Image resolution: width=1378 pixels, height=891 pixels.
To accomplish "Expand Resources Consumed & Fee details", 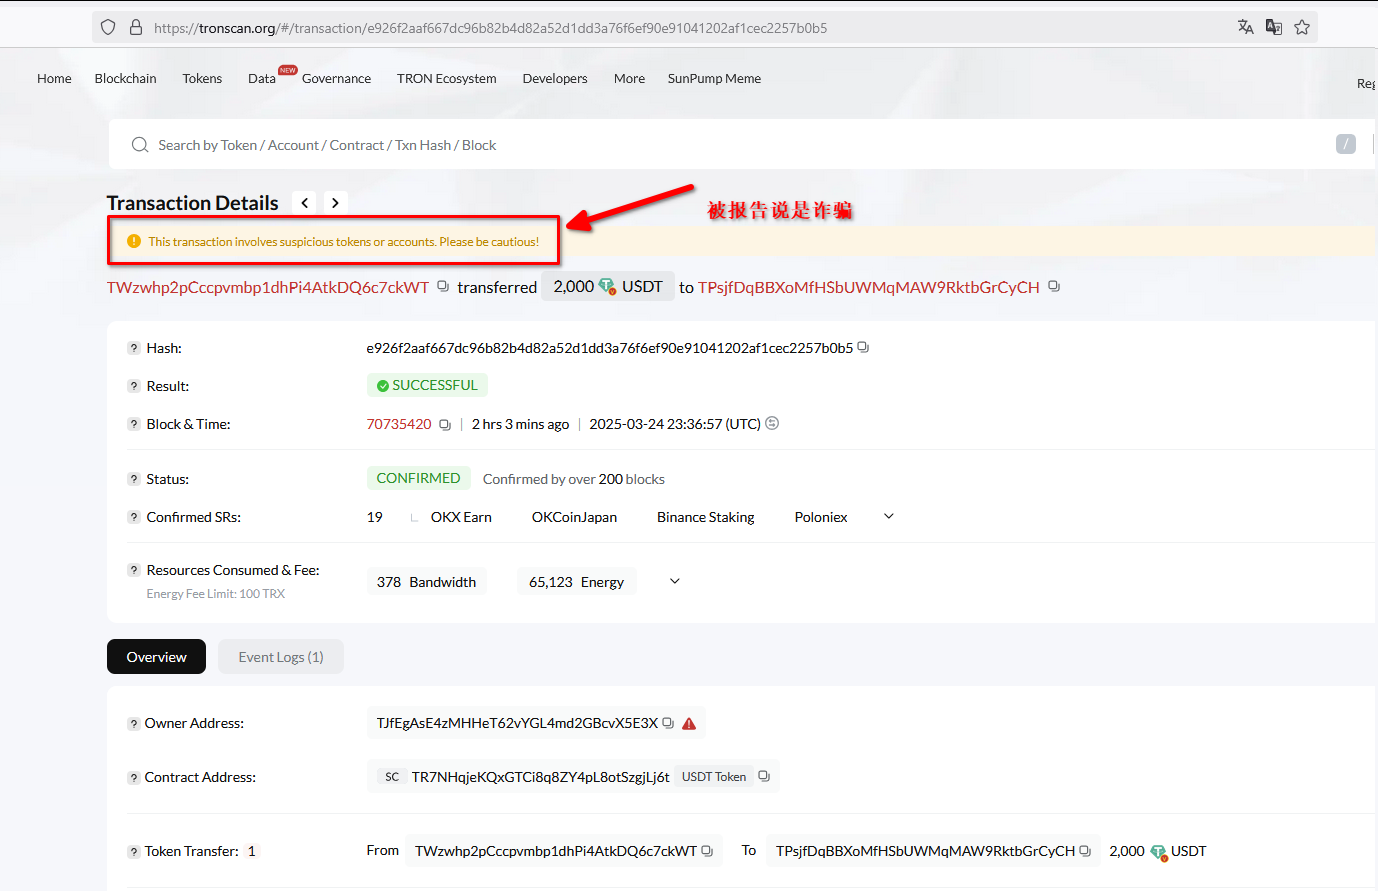I will 675,582.
